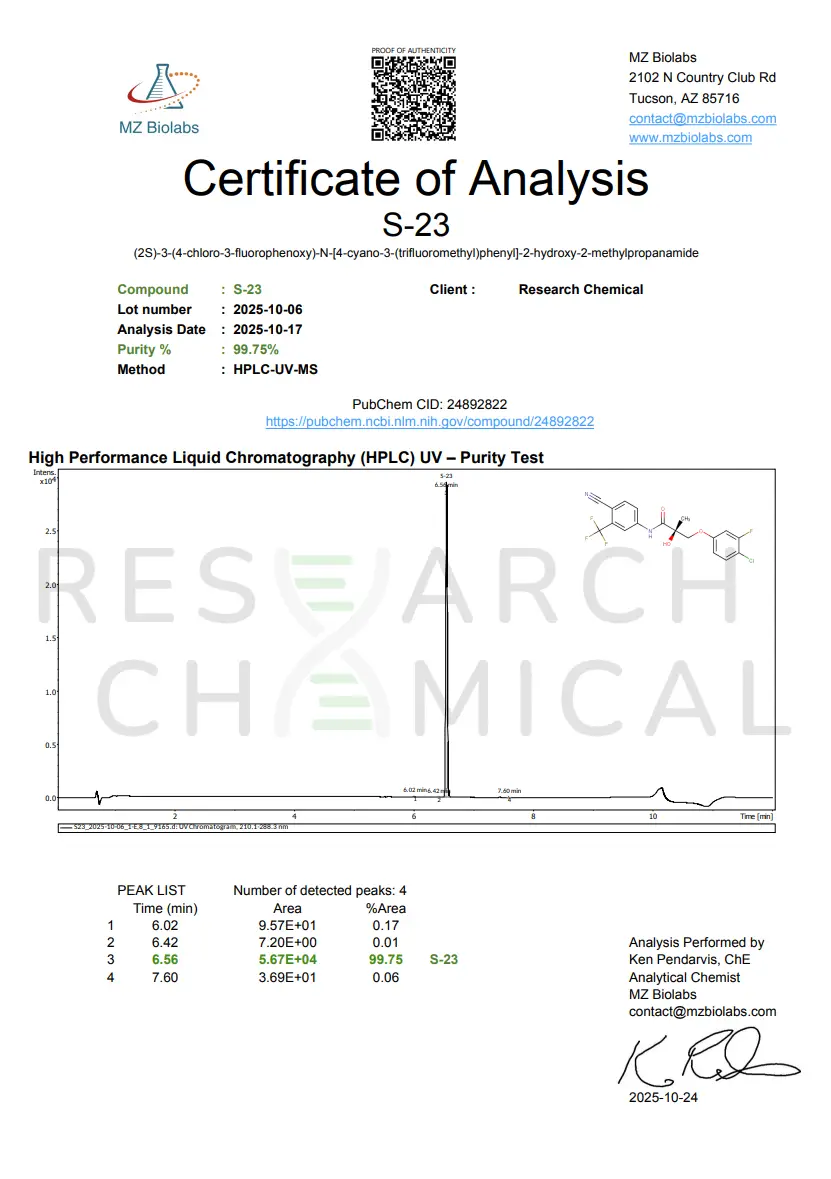This screenshot has height=1179, width=831.
Task: Click the Ken Pendarvis, ChE name
Action: click(689, 959)
